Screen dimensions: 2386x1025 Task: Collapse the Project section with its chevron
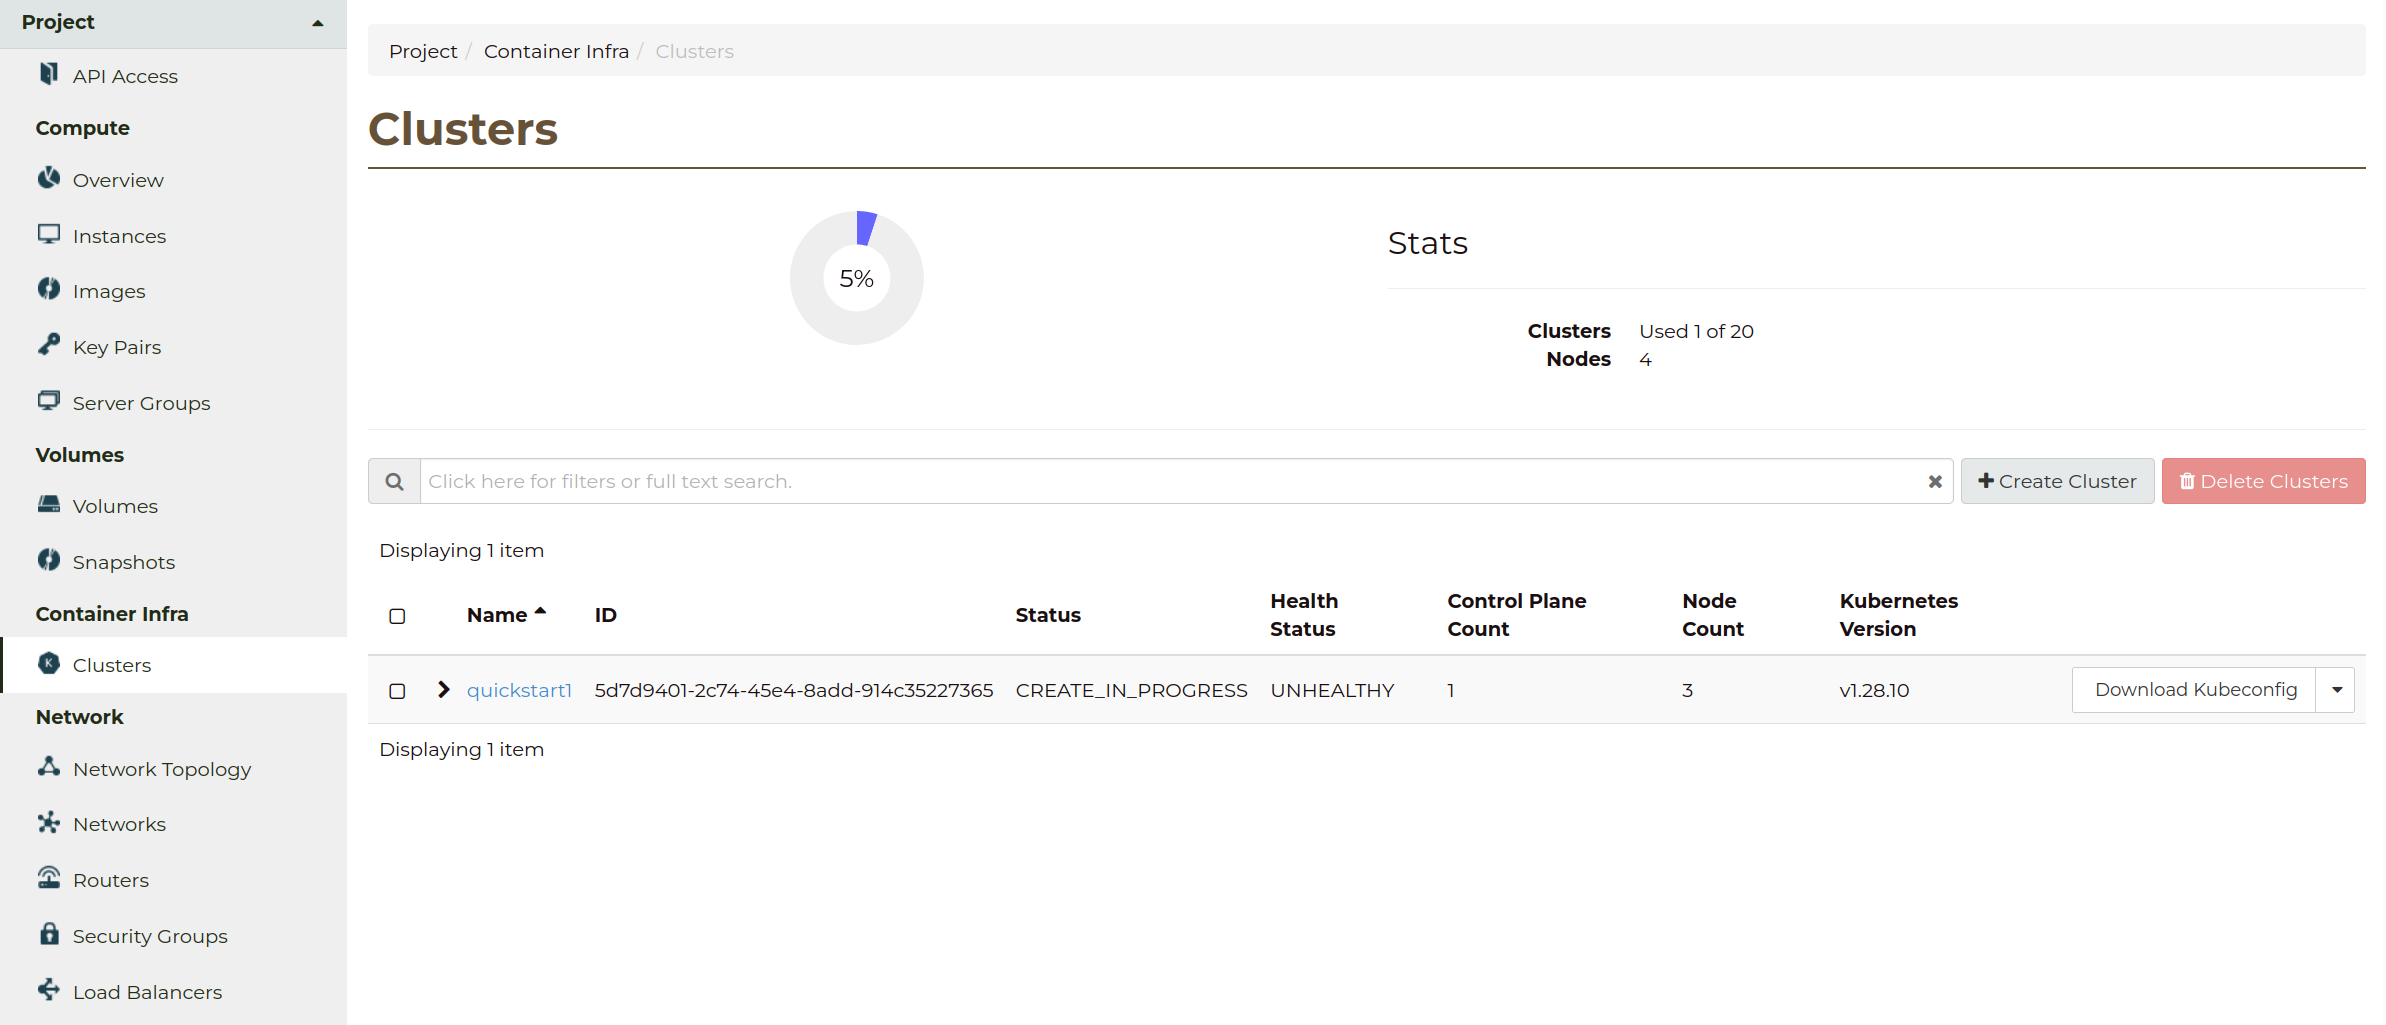pyautogui.click(x=317, y=21)
